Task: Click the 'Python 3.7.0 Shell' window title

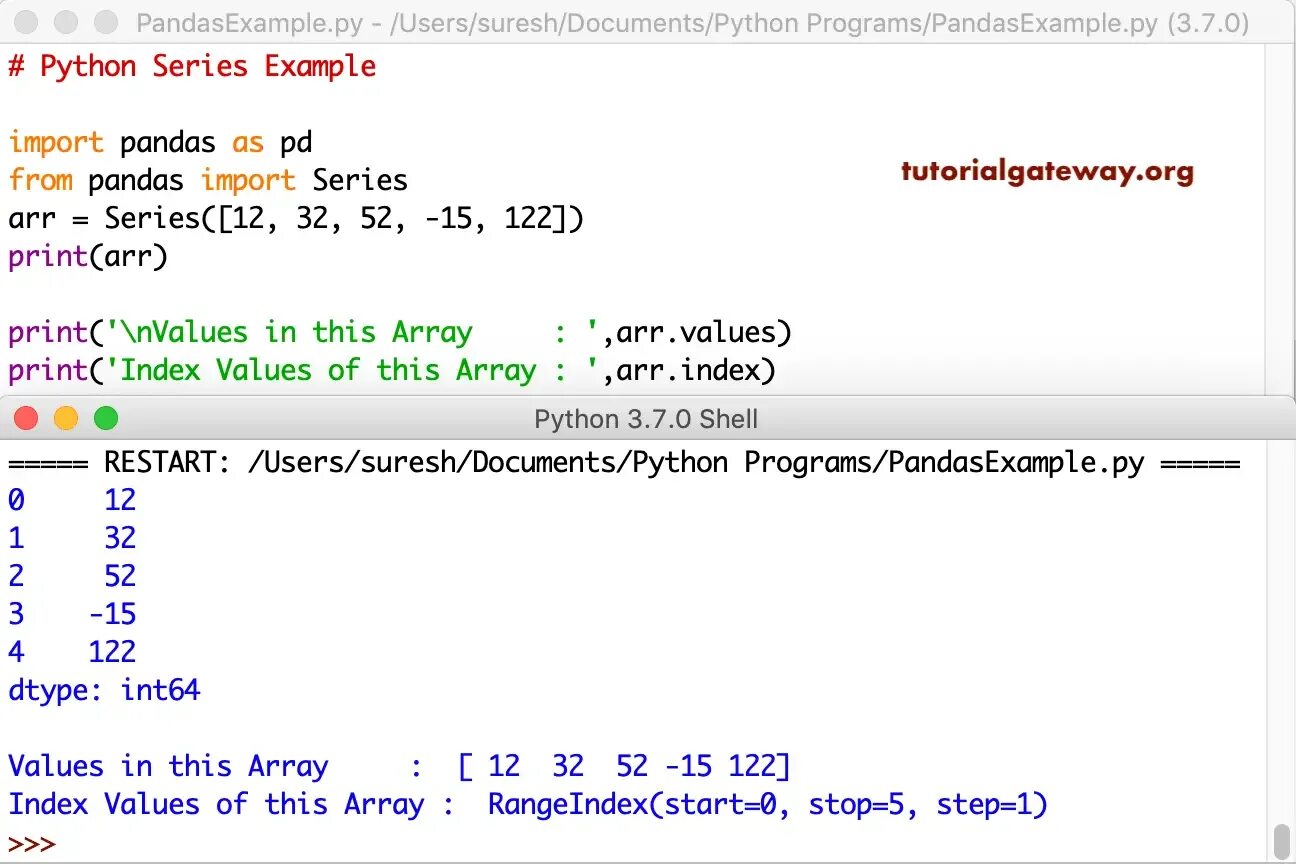Action: coord(646,419)
